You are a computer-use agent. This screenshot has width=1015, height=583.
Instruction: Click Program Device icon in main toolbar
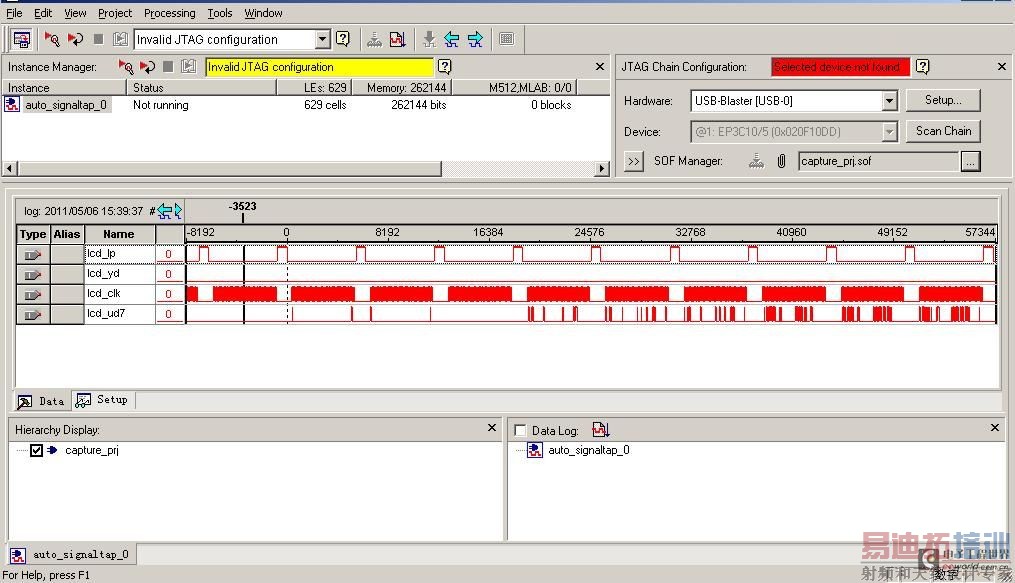[x=374, y=39]
